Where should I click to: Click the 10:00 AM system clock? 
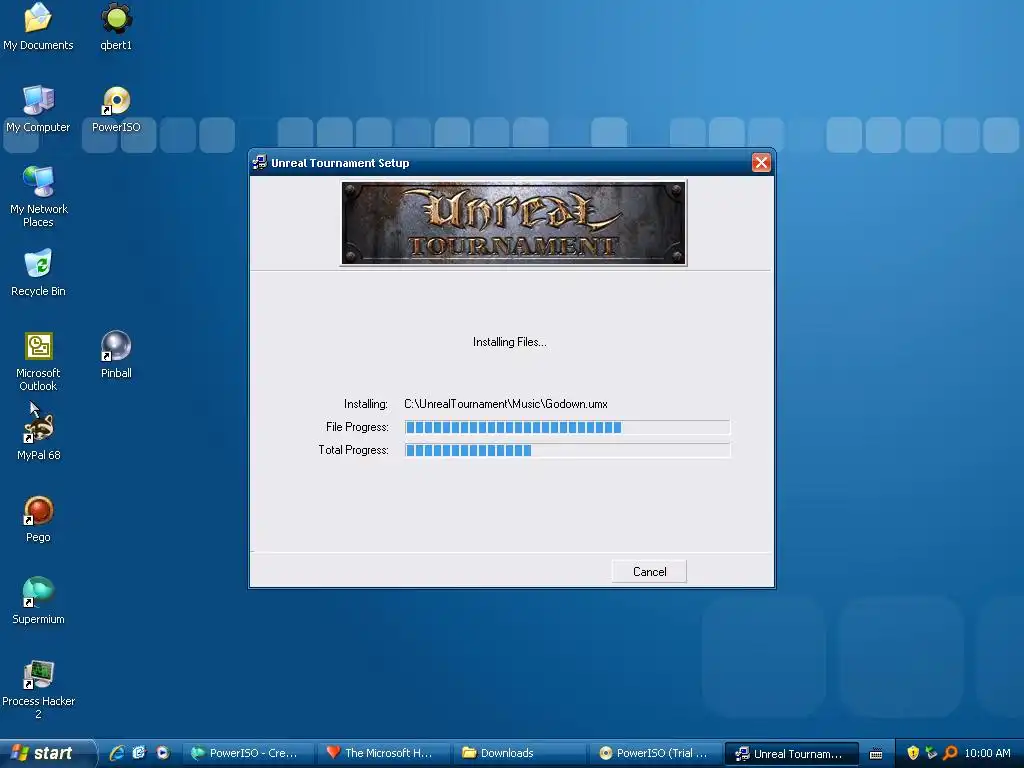coord(987,753)
